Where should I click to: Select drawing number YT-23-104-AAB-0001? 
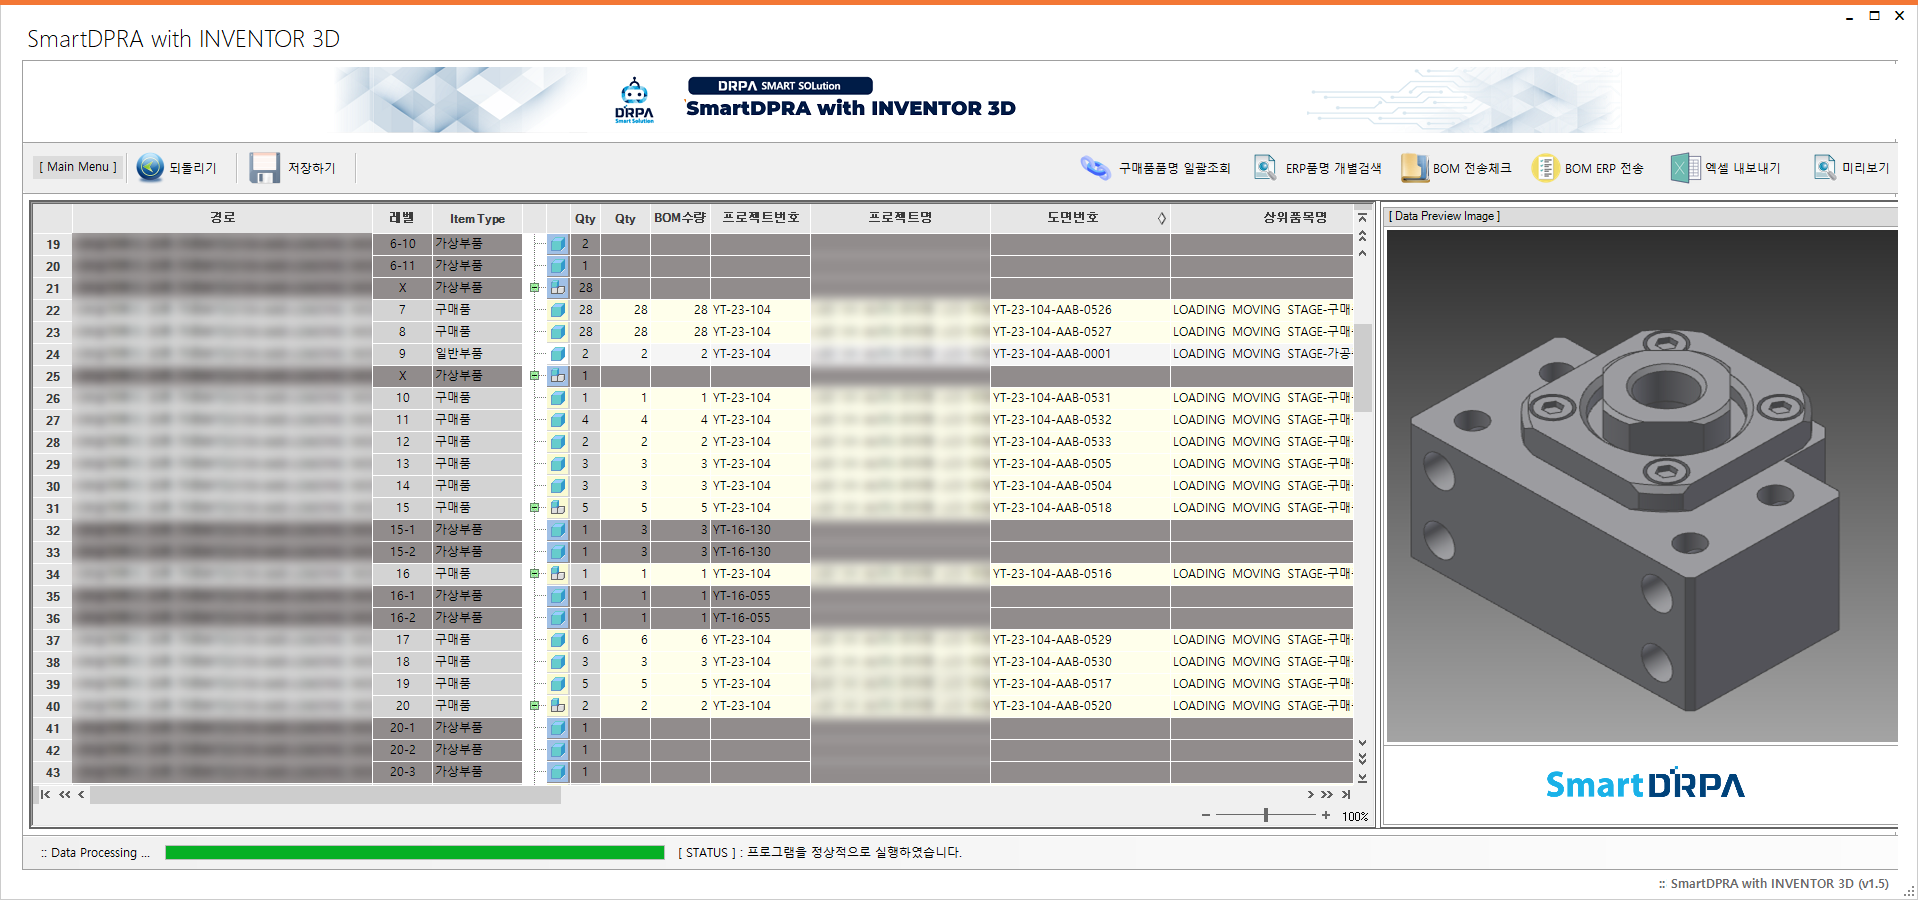pyautogui.click(x=1052, y=354)
